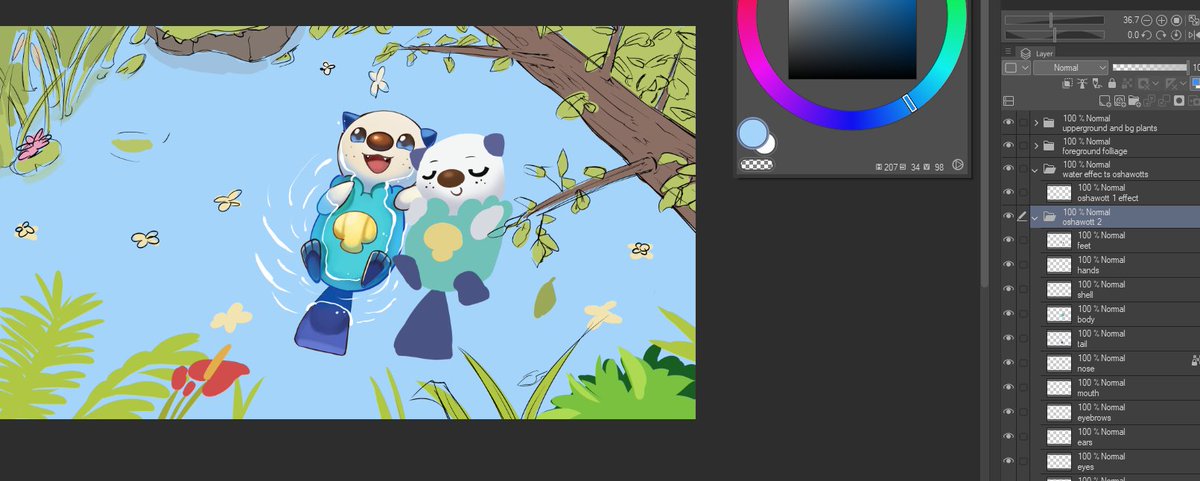Select the tail layer
Viewport: 1200px width, 481px height.
click(x=1115, y=339)
